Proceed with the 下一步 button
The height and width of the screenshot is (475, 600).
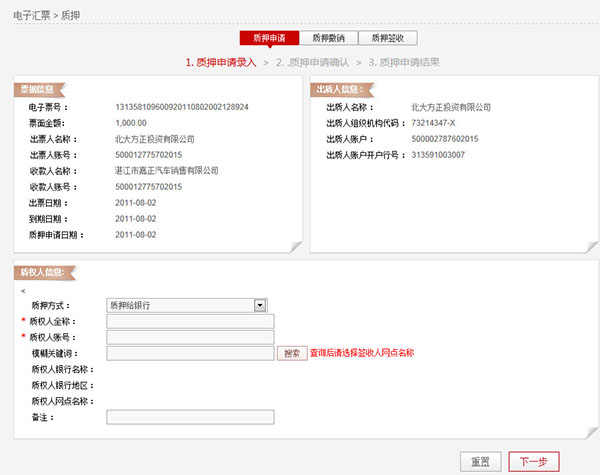[534, 461]
